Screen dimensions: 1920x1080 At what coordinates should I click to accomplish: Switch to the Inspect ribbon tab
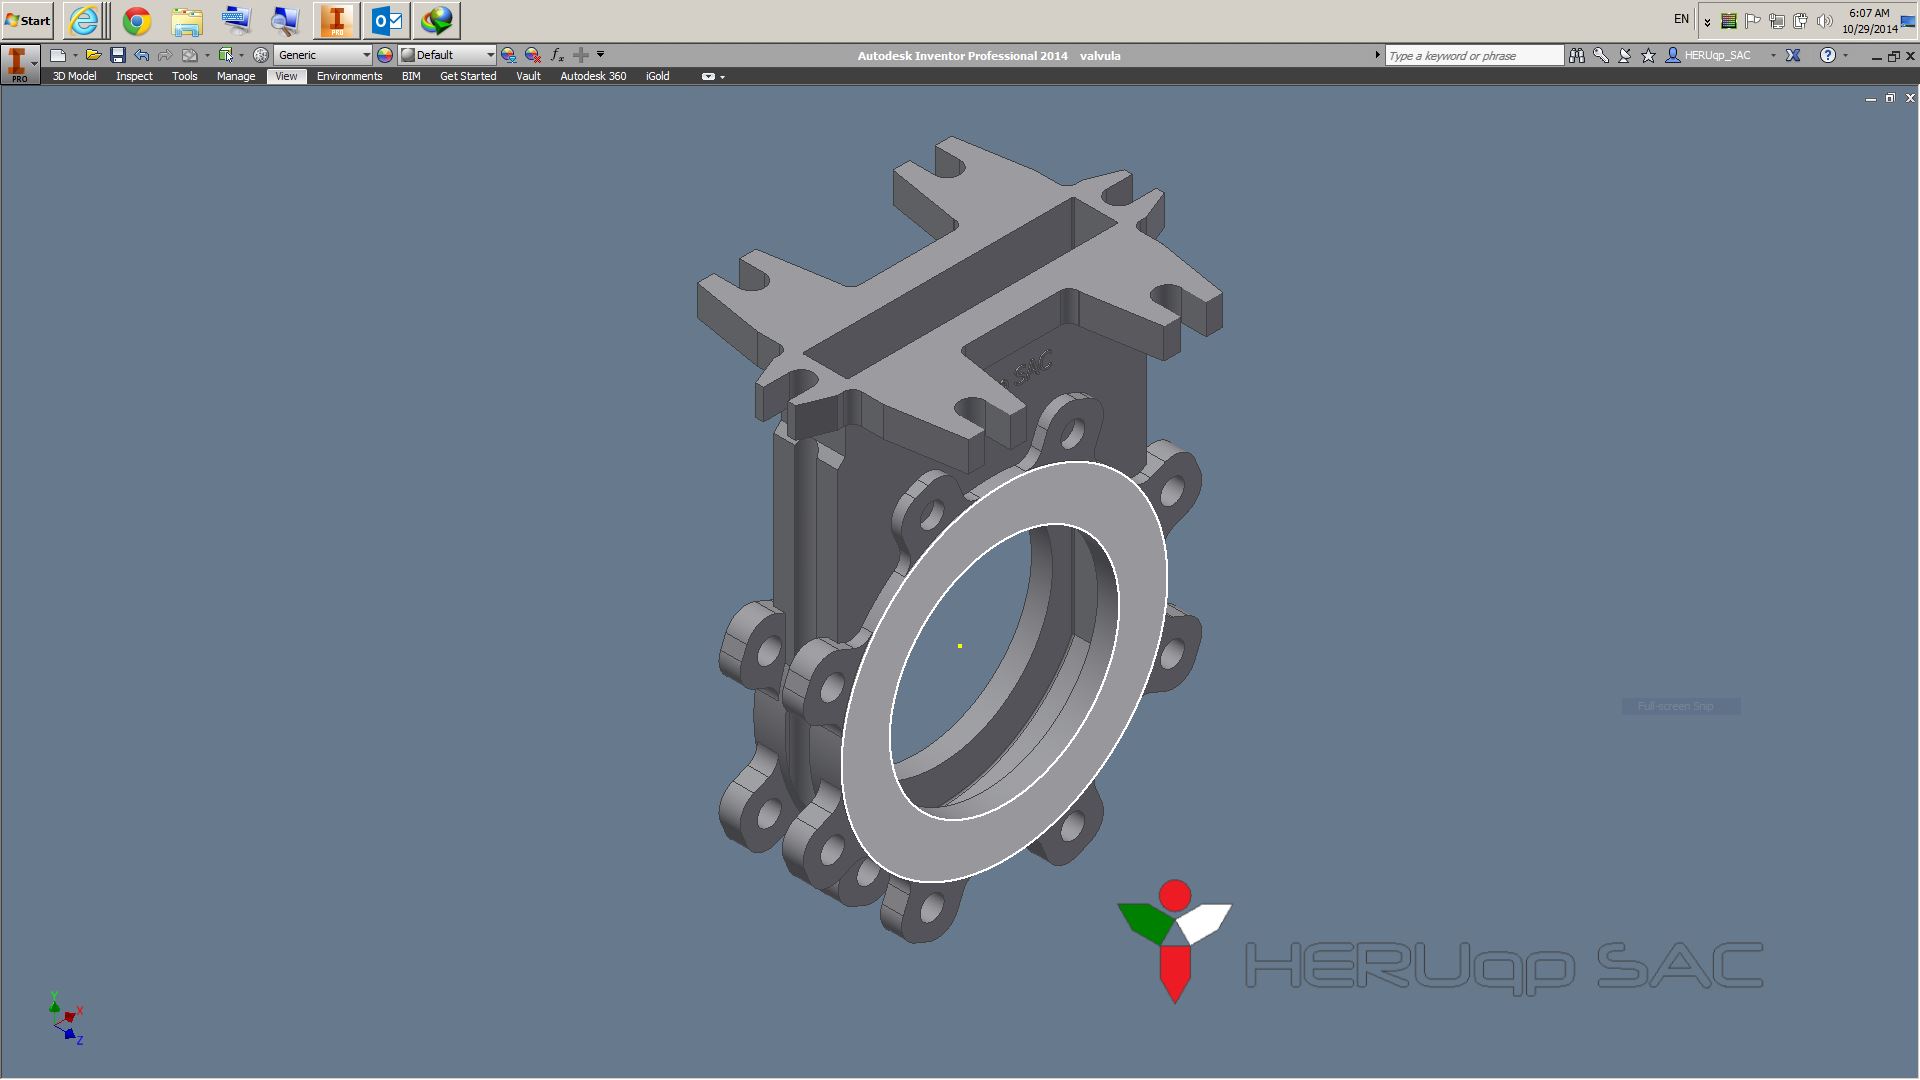(134, 76)
